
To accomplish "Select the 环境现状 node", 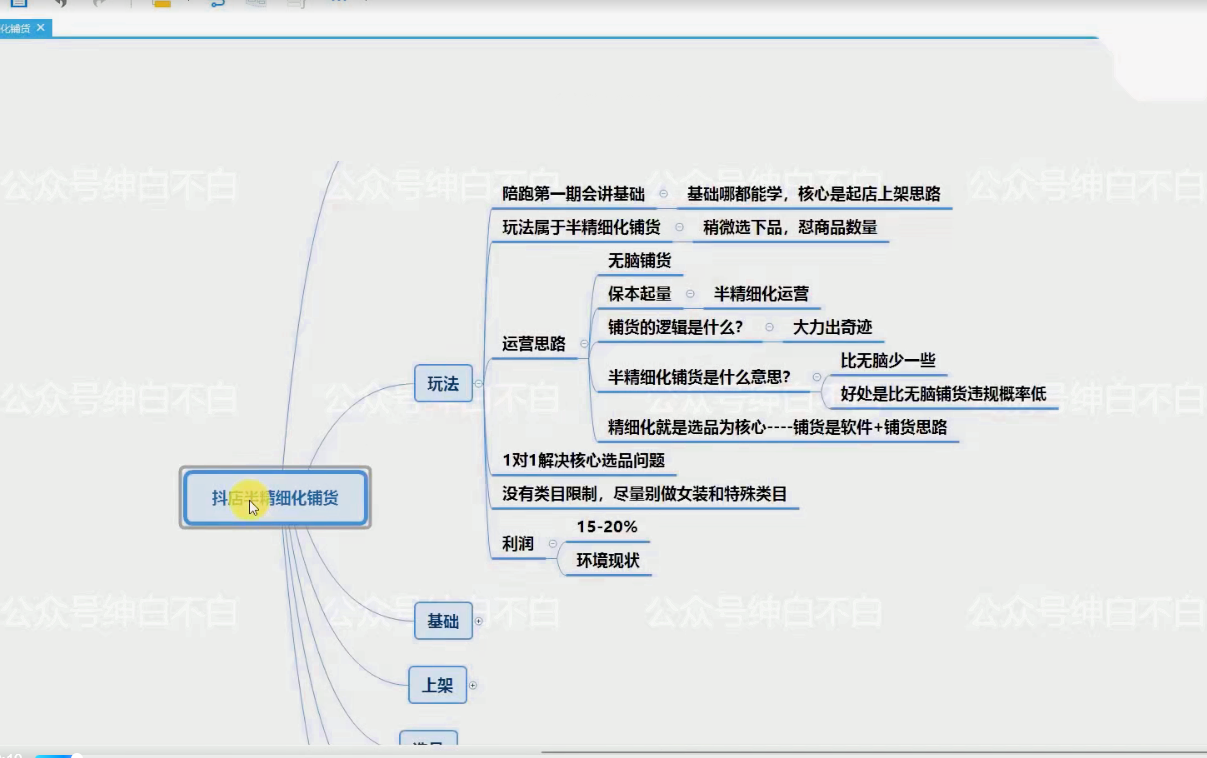I will tap(607, 560).
